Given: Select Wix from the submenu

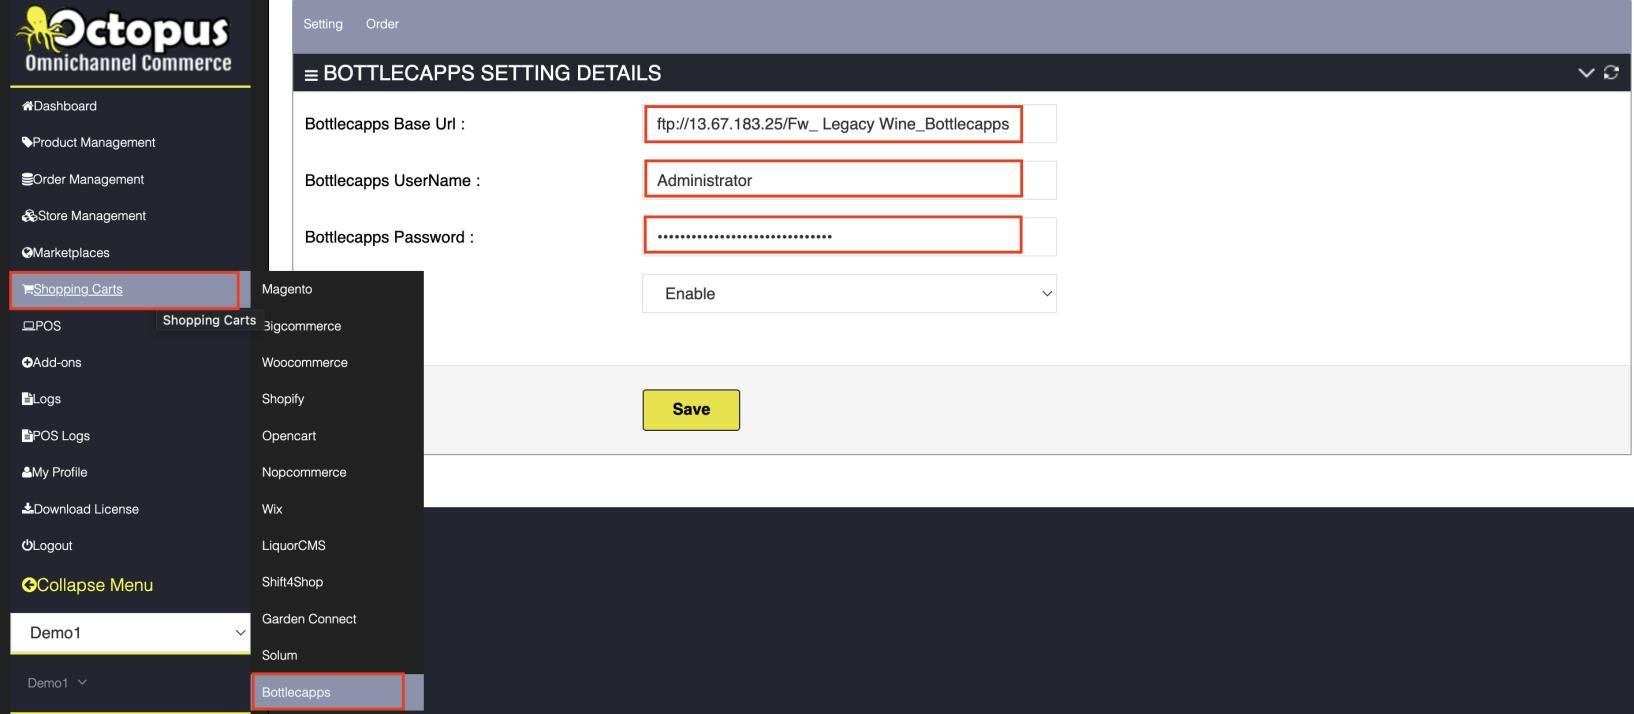Looking at the screenshot, I should pyautogui.click(x=272, y=509).
